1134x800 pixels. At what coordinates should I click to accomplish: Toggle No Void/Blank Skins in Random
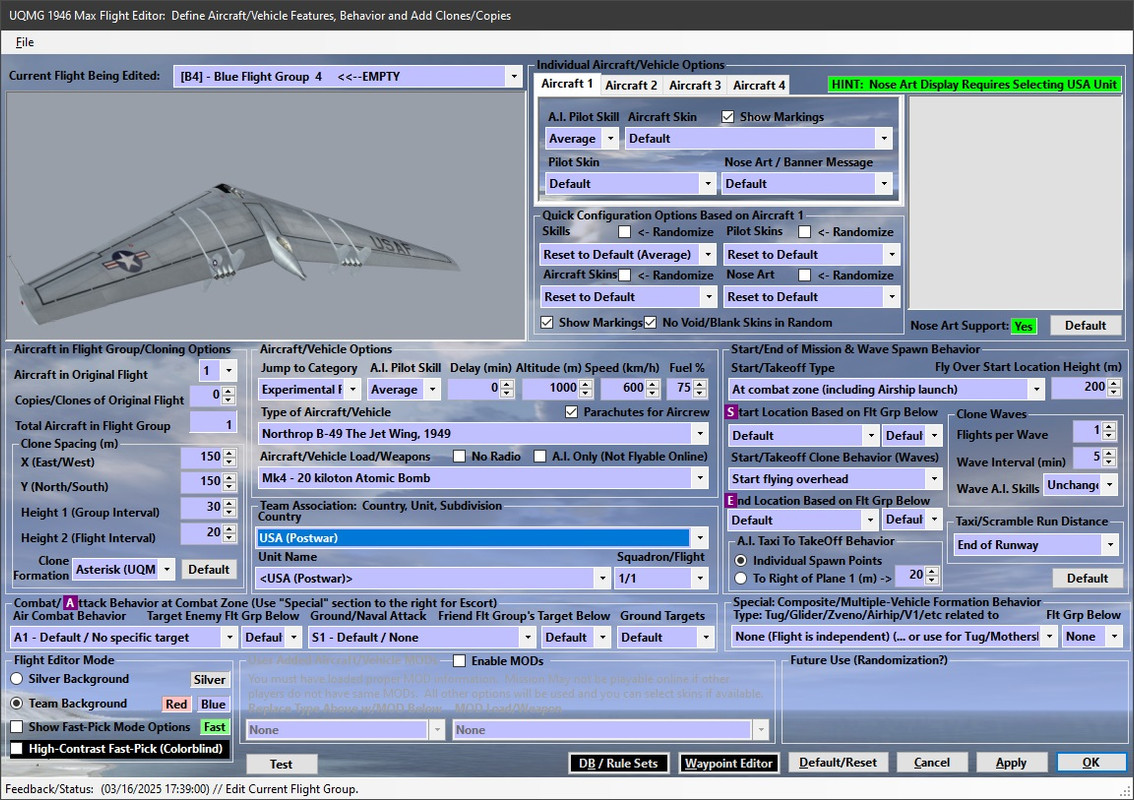point(650,323)
